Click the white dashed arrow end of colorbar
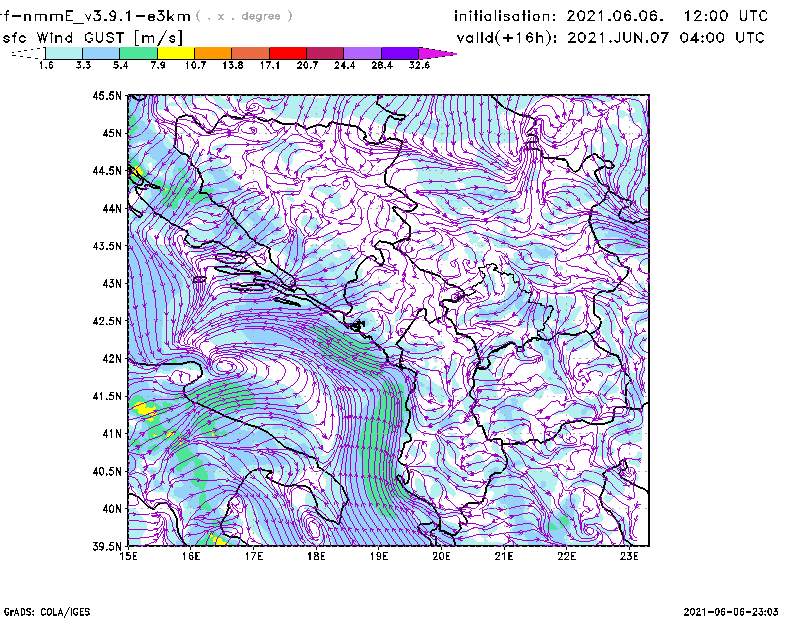The height and width of the screenshot is (618, 800). point(28,53)
